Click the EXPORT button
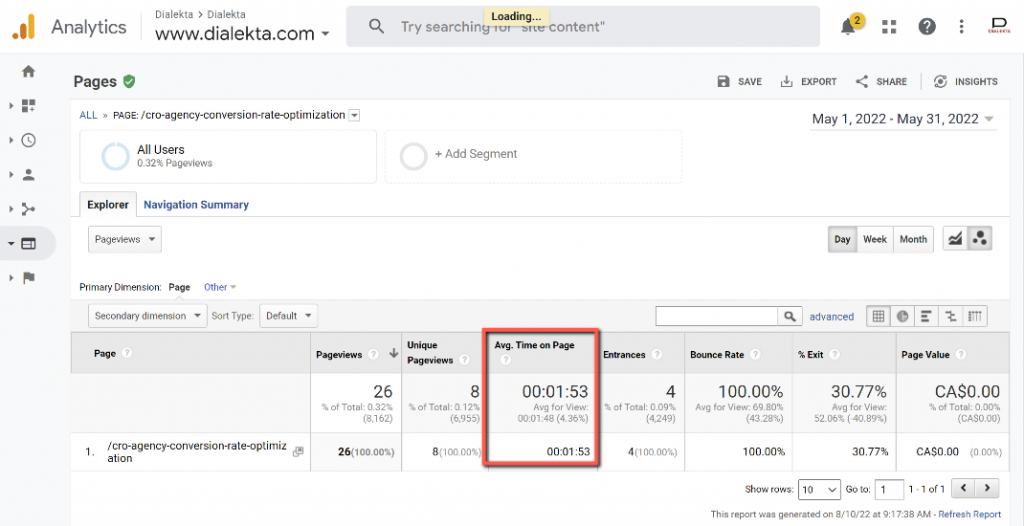This screenshot has width=1024, height=526. click(808, 82)
